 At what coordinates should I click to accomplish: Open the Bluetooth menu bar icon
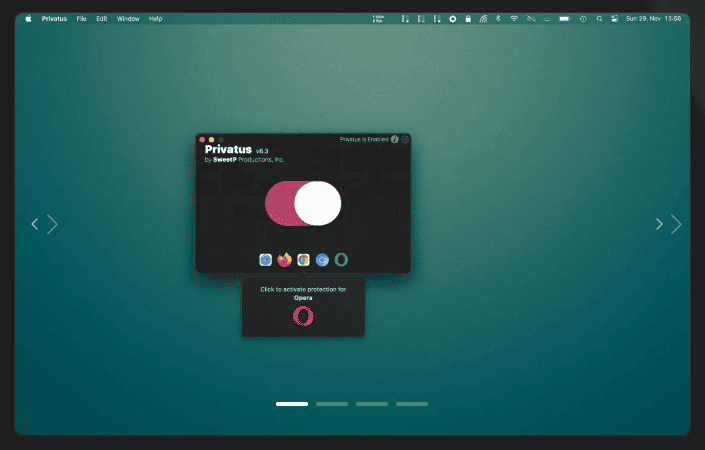pos(498,19)
